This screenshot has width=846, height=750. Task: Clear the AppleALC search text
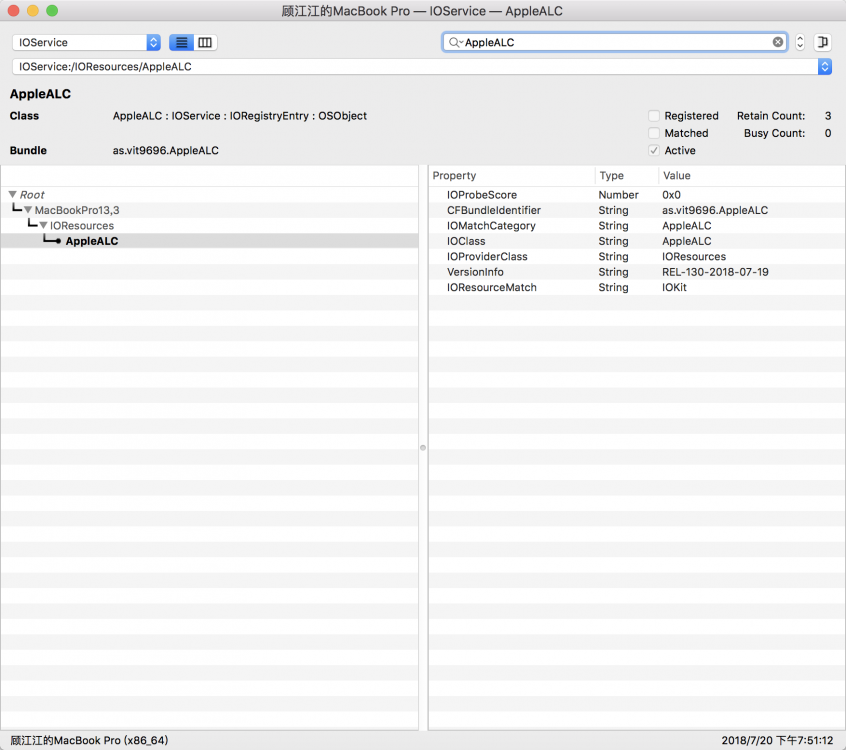pyautogui.click(x=777, y=42)
